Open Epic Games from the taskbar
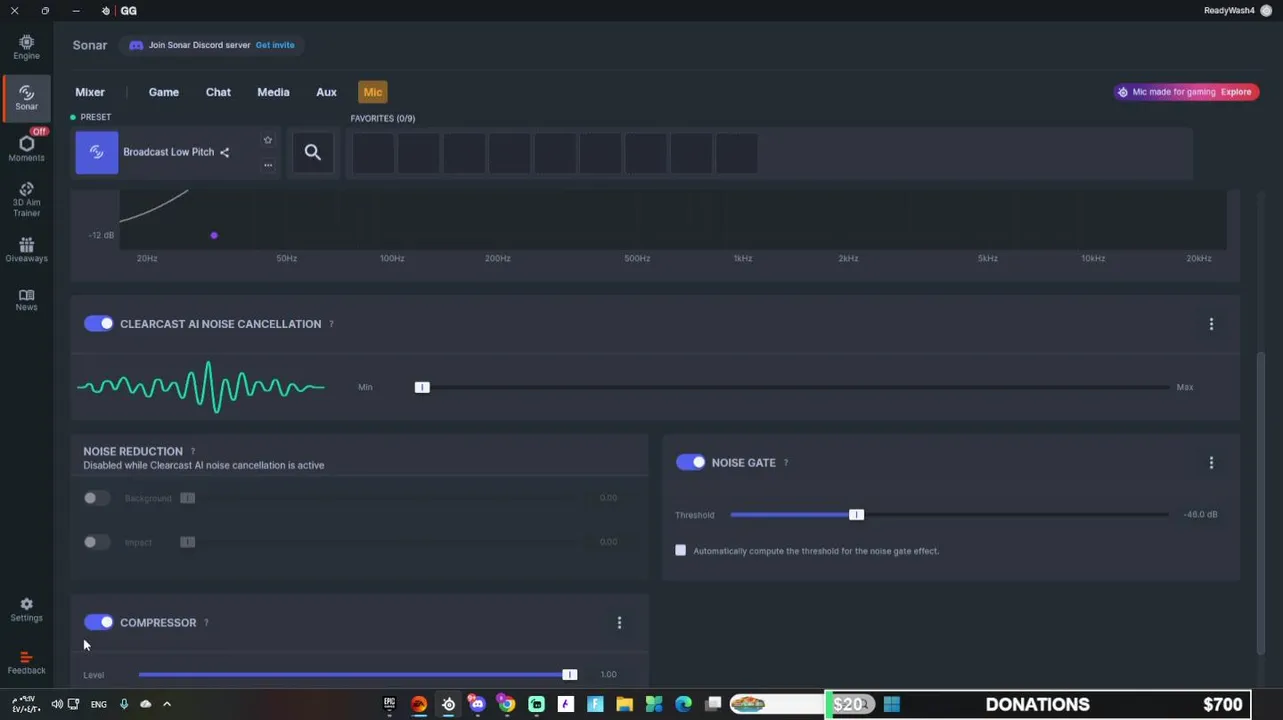 tap(389, 704)
